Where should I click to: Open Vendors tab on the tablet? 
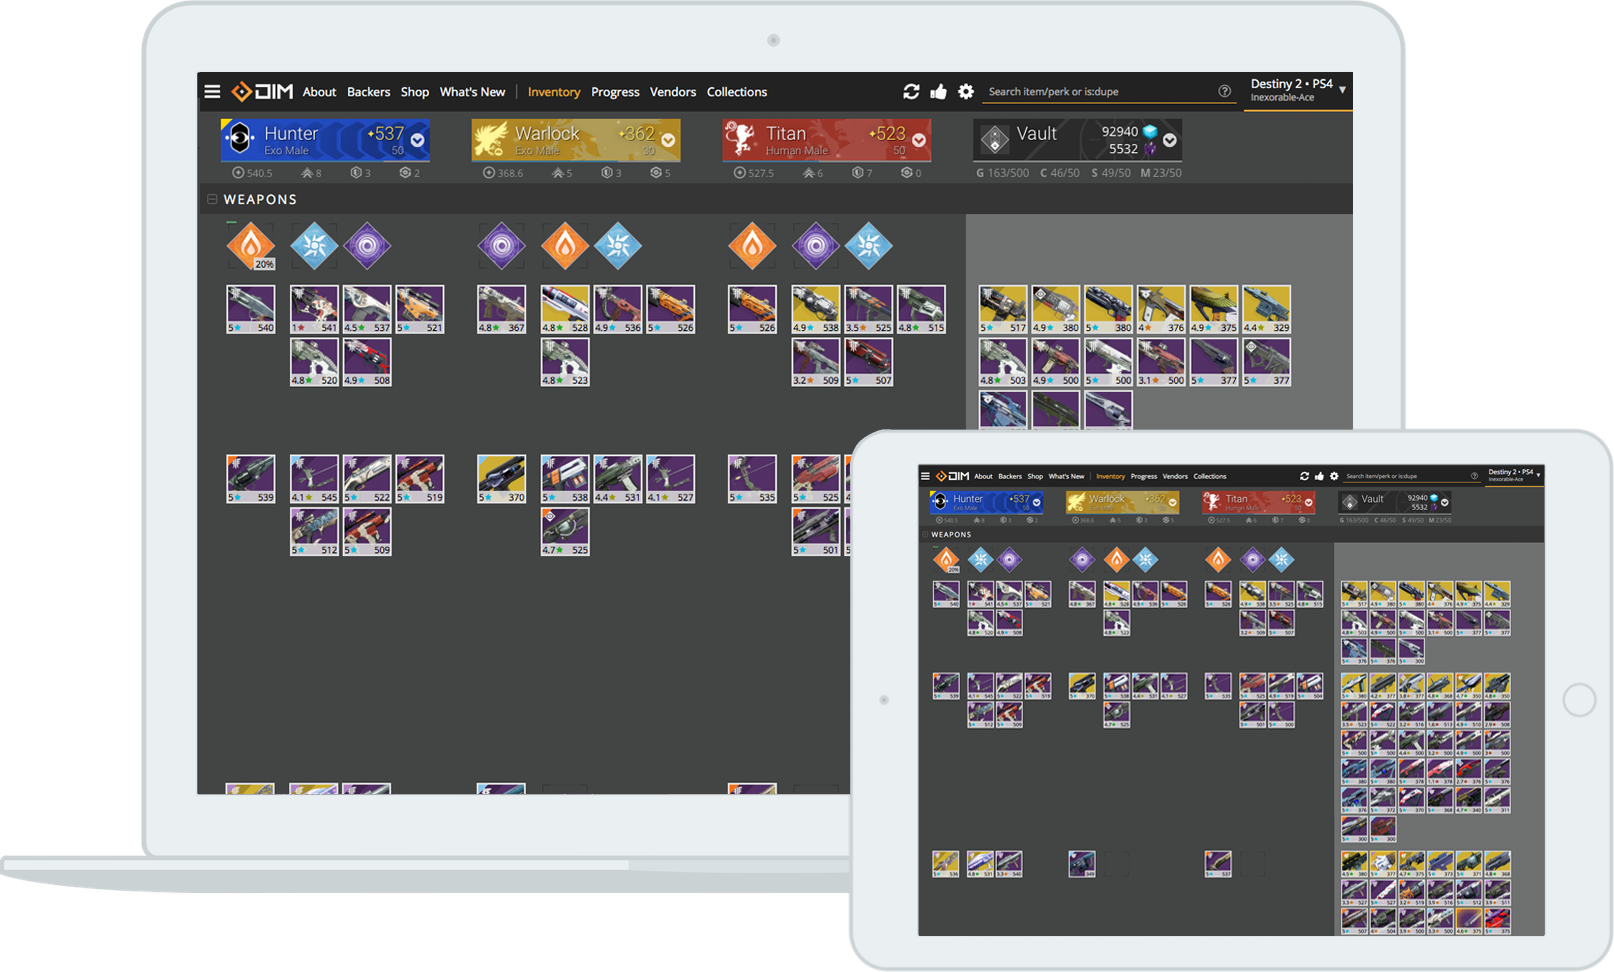(x=1176, y=476)
